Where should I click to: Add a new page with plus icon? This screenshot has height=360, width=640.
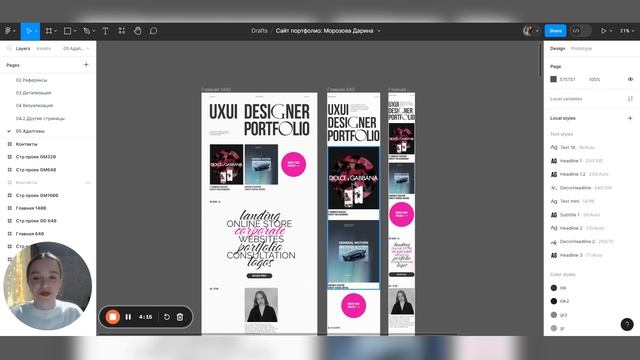point(86,65)
